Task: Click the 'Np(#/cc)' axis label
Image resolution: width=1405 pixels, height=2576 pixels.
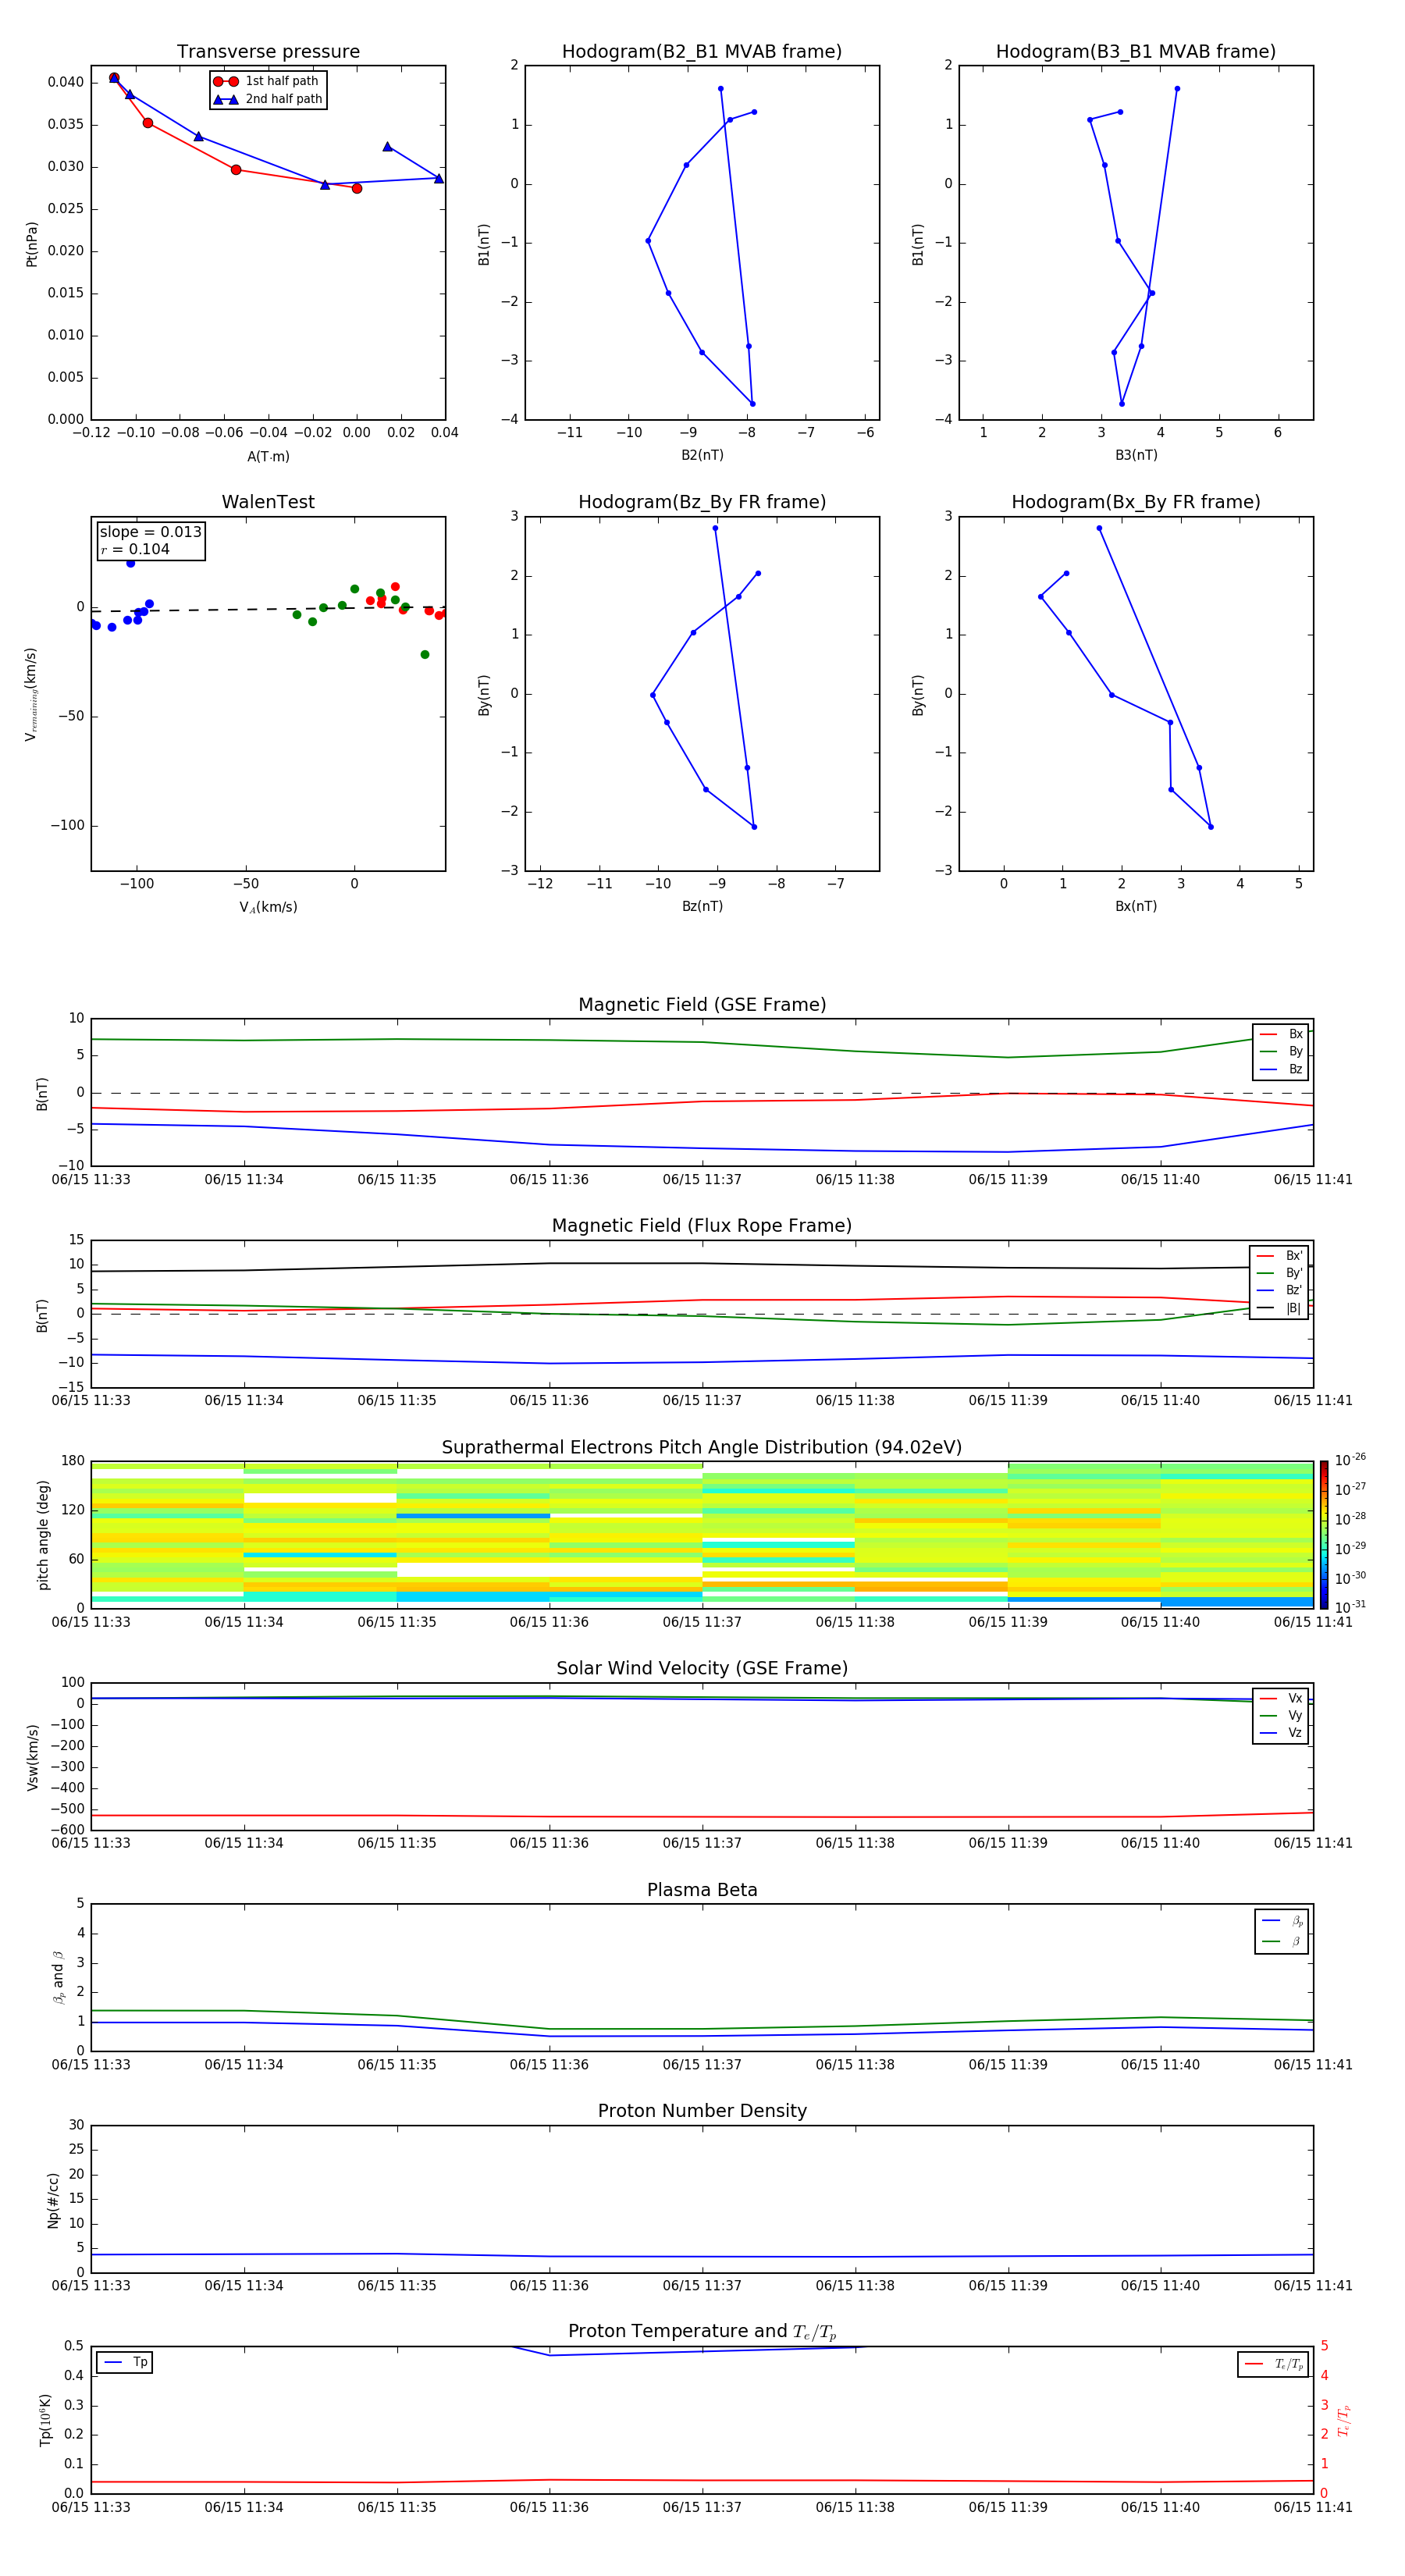Action: (54, 2199)
